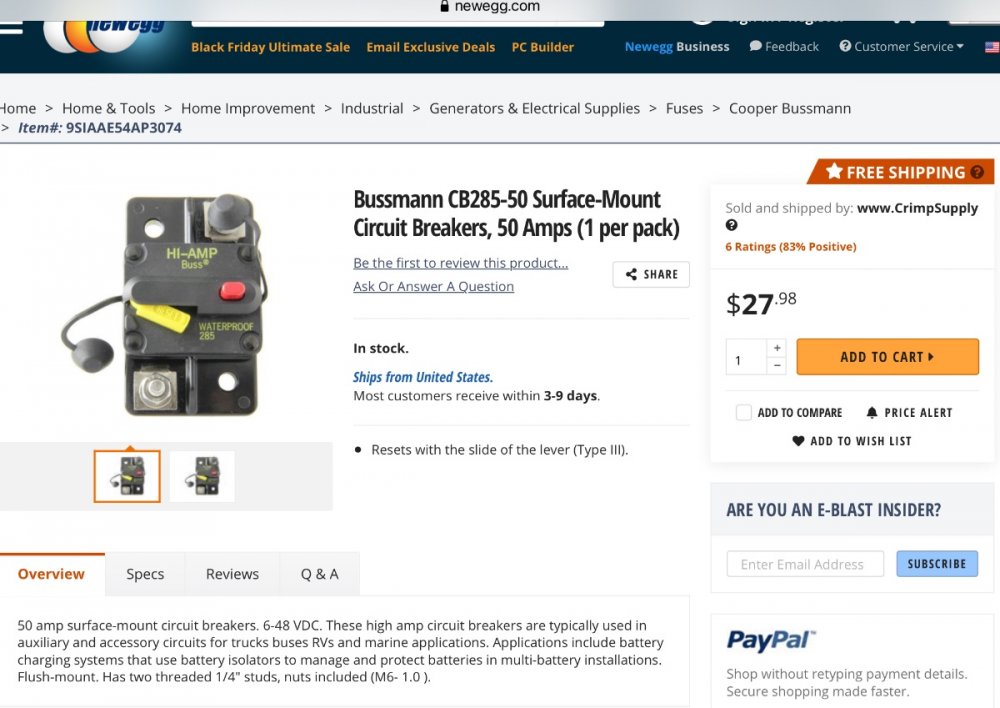Share this product
This screenshot has height=708, width=1000.
[x=651, y=274]
